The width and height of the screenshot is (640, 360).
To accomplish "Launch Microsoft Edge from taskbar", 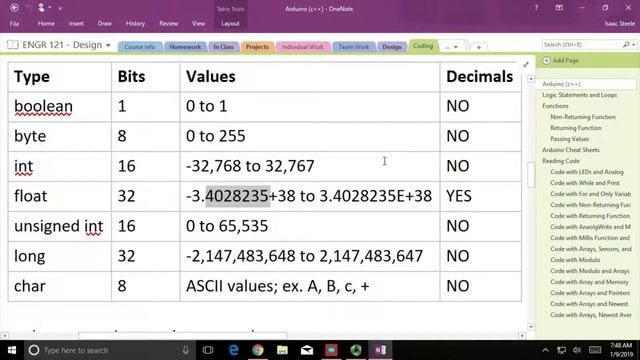I will tap(233, 350).
